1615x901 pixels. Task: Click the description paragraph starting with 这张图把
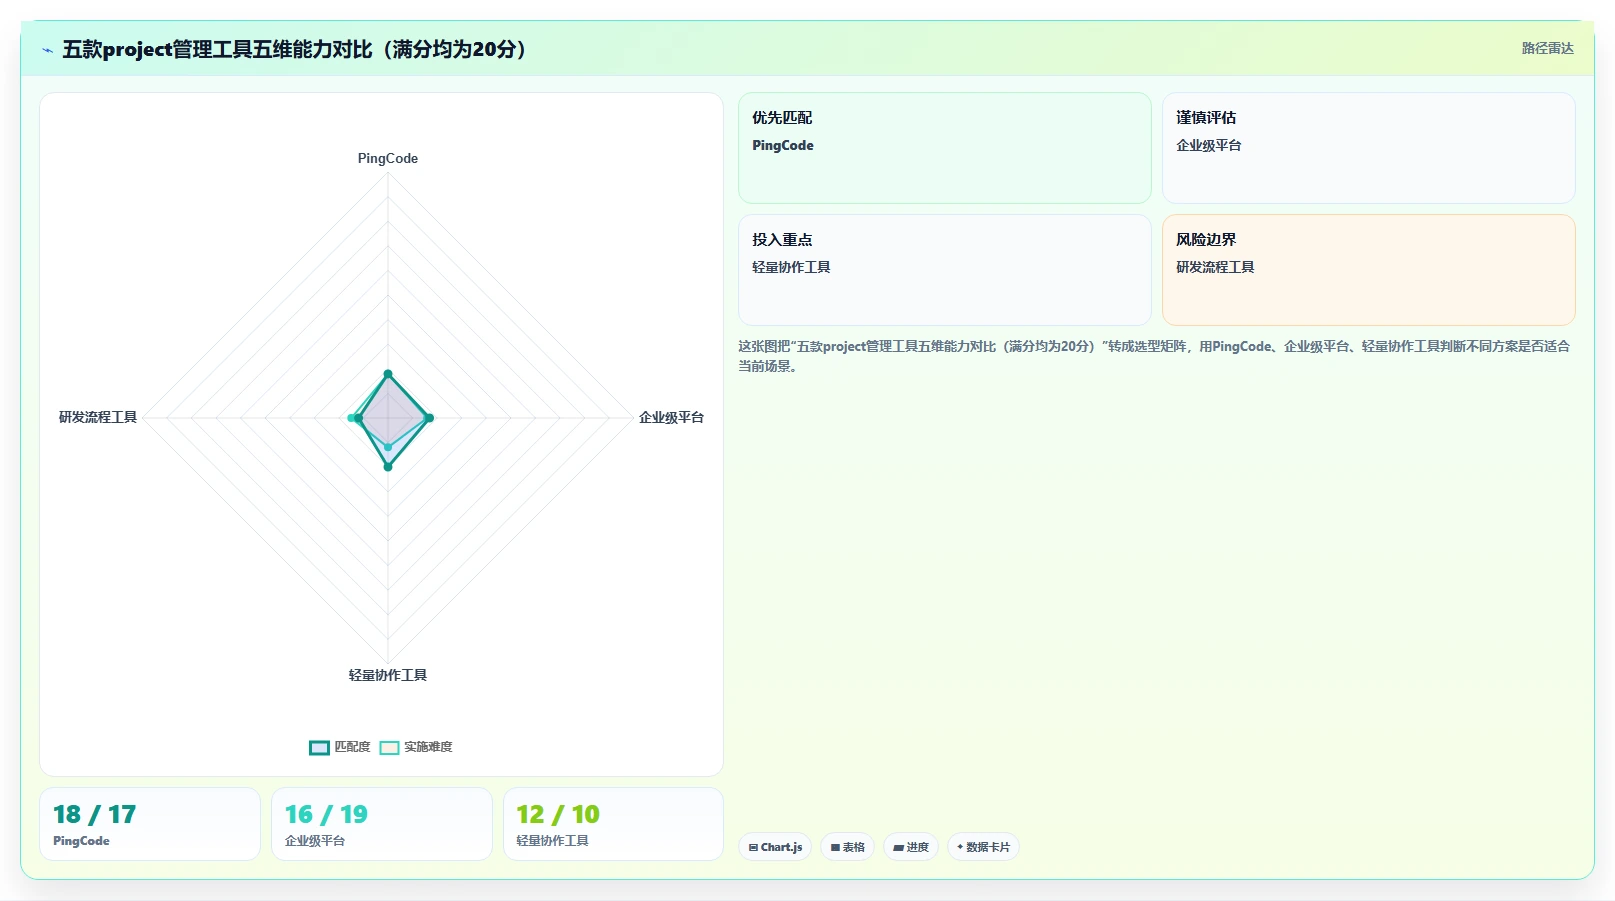point(1155,356)
